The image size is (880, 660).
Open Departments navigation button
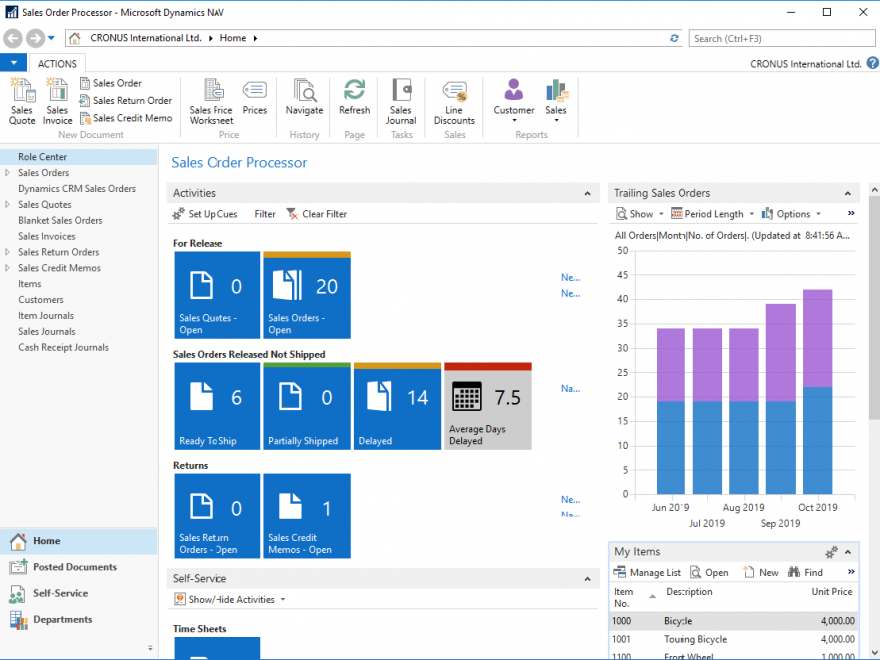click(x=79, y=620)
